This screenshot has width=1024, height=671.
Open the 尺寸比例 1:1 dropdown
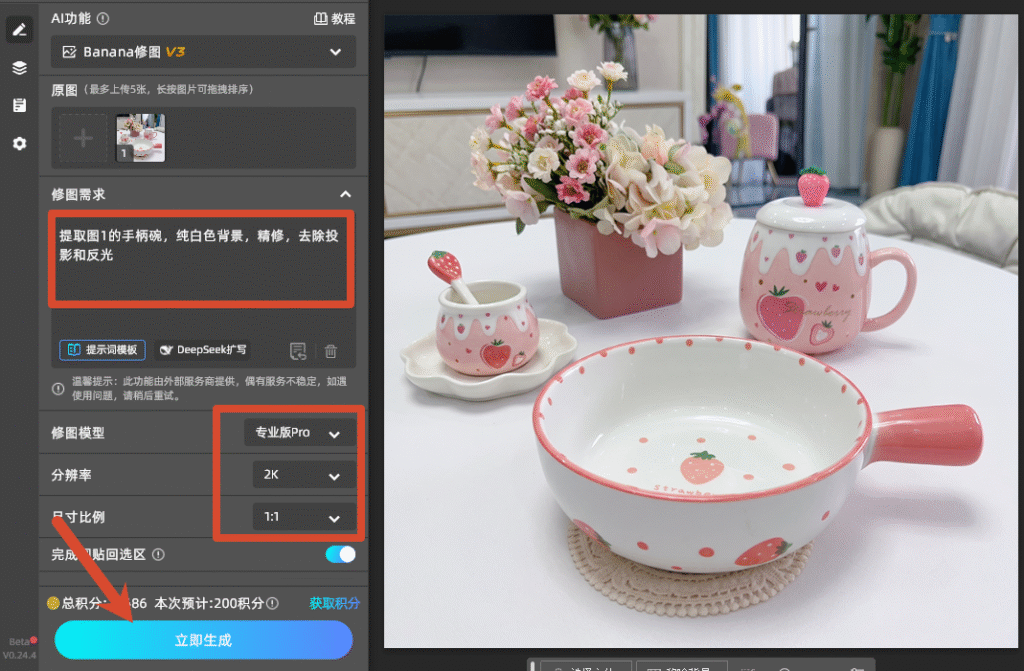coord(304,517)
